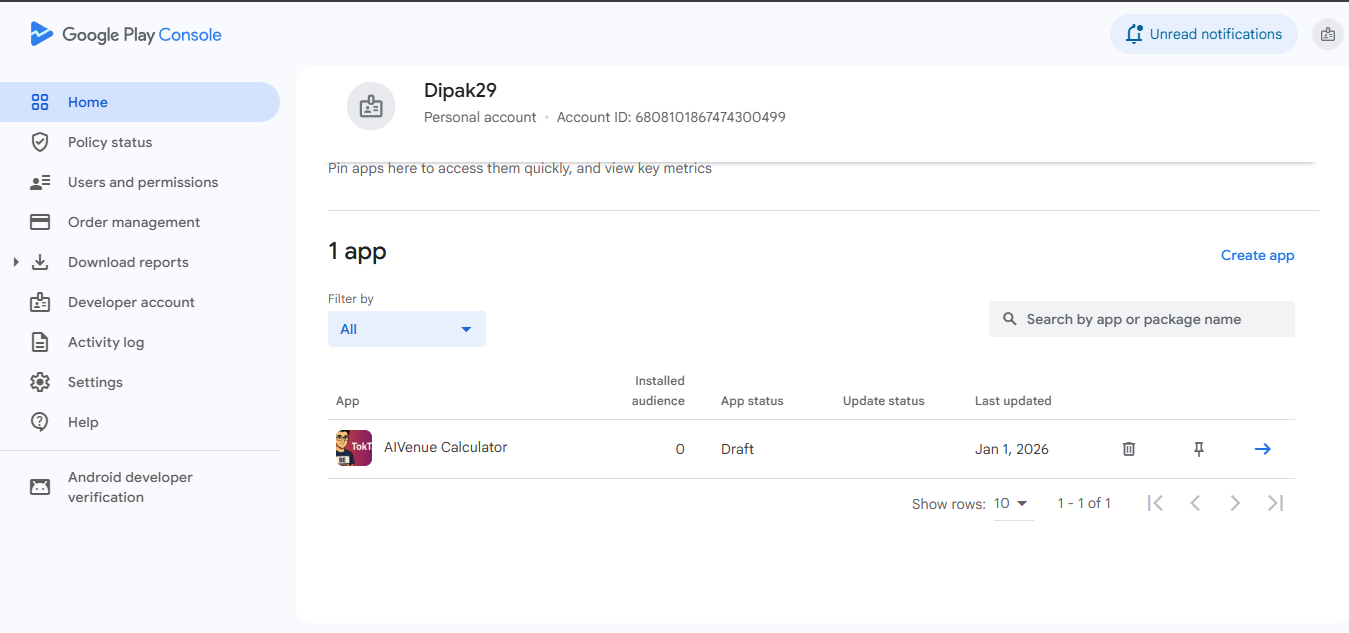1349x633 pixels.
Task: Open AIVenue Calculator with the blue arrow
Action: pyautogui.click(x=1262, y=449)
